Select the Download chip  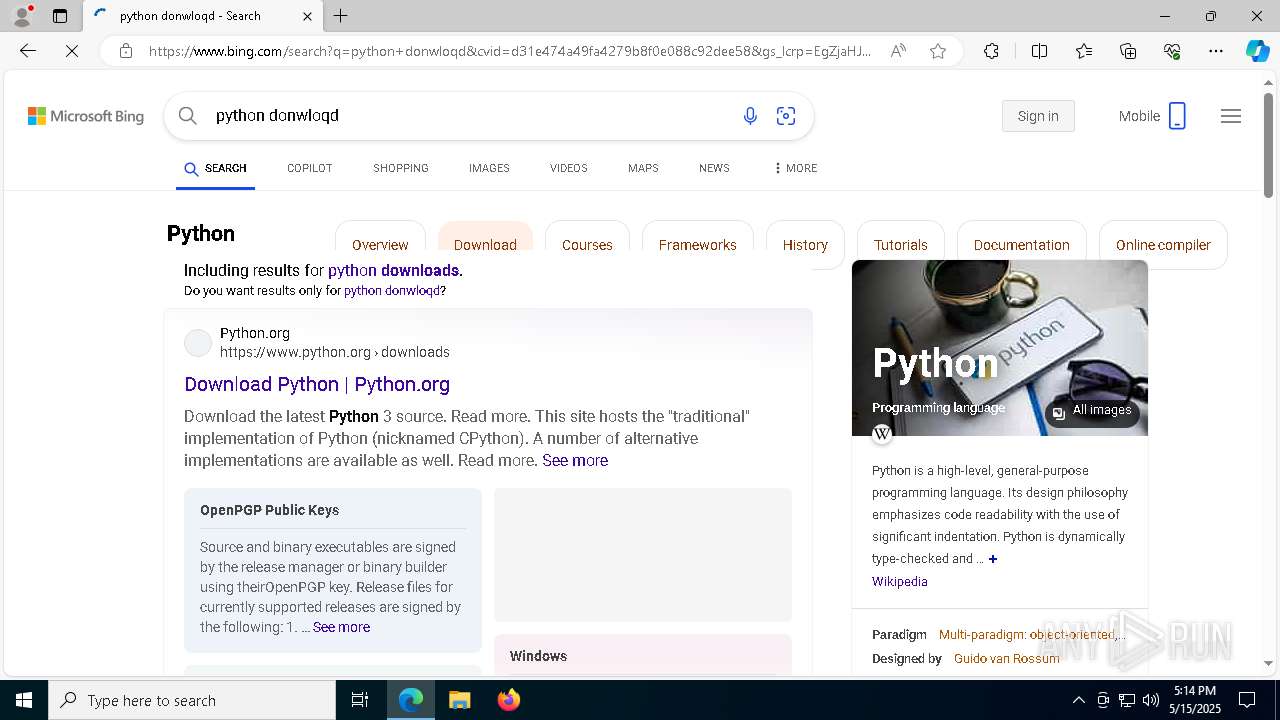(x=485, y=244)
